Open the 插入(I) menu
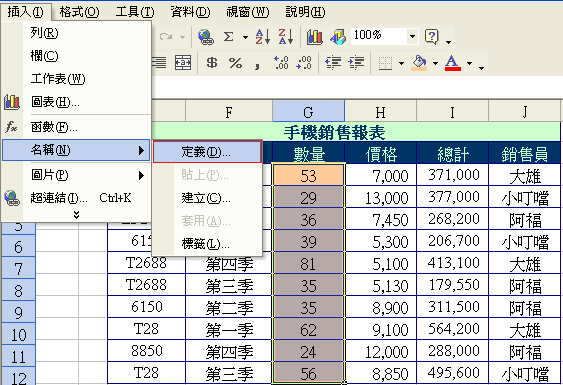 [25, 12]
